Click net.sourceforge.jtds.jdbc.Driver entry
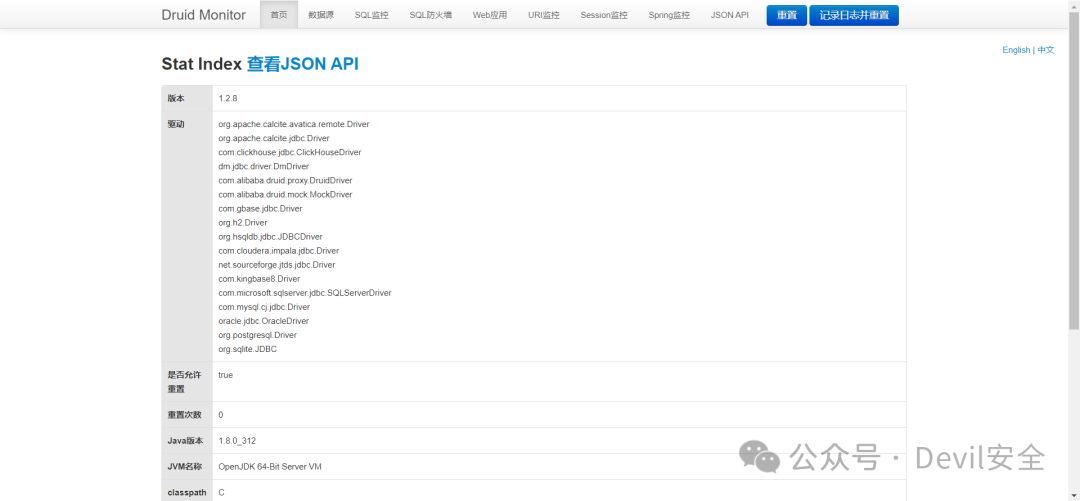This screenshot has width=1080, height=501. tap(277, 265)
